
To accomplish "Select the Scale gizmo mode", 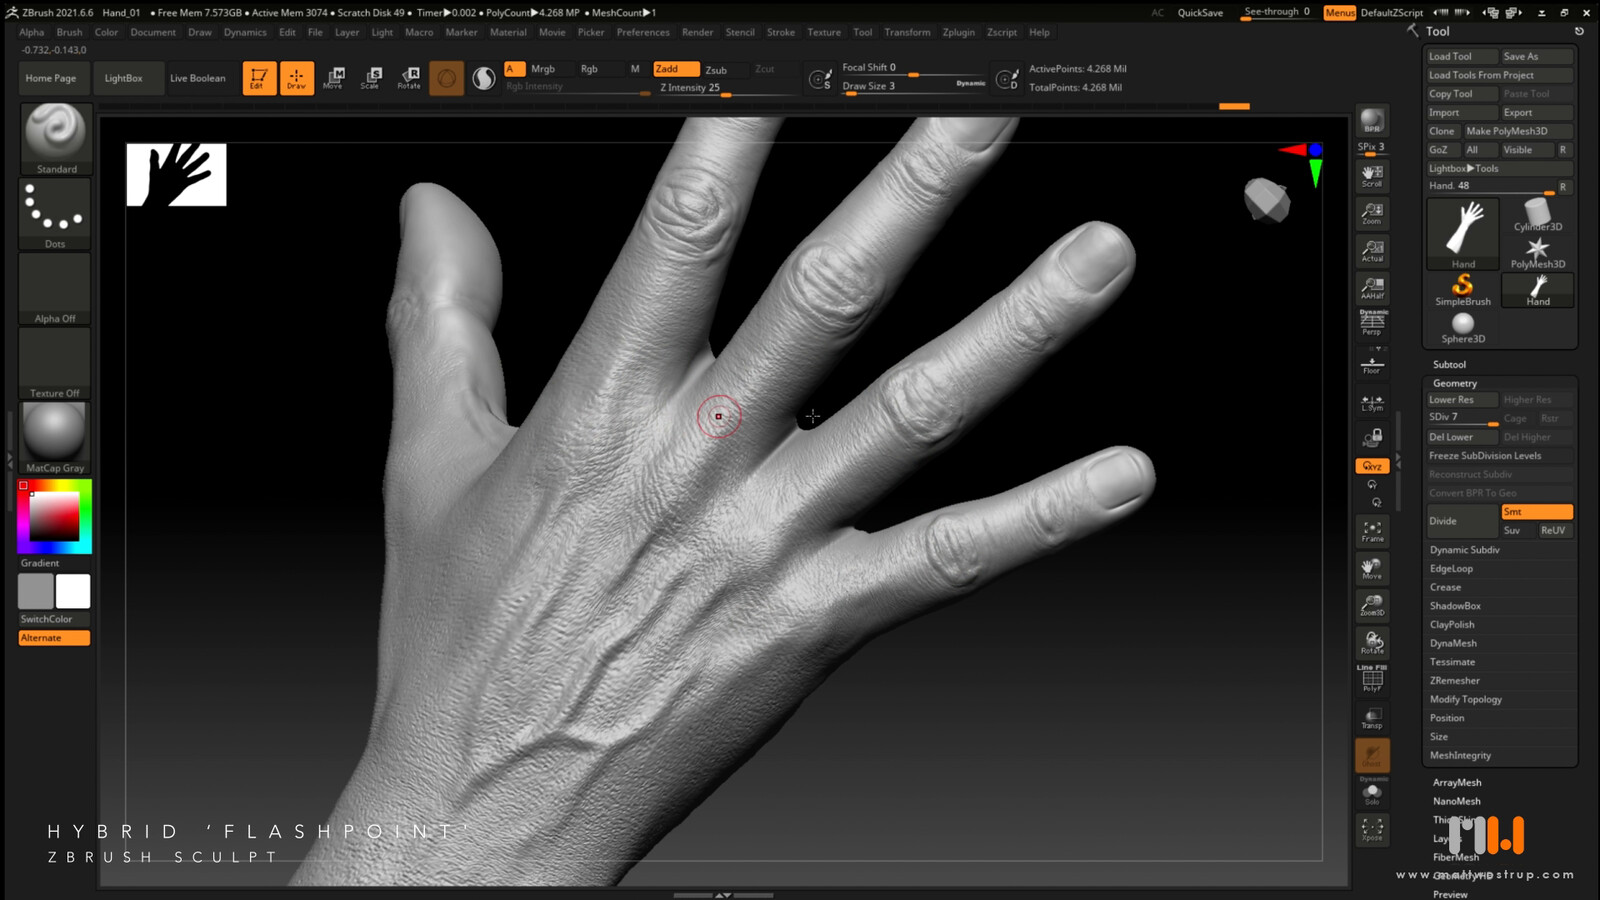I will tap(371, 78).
